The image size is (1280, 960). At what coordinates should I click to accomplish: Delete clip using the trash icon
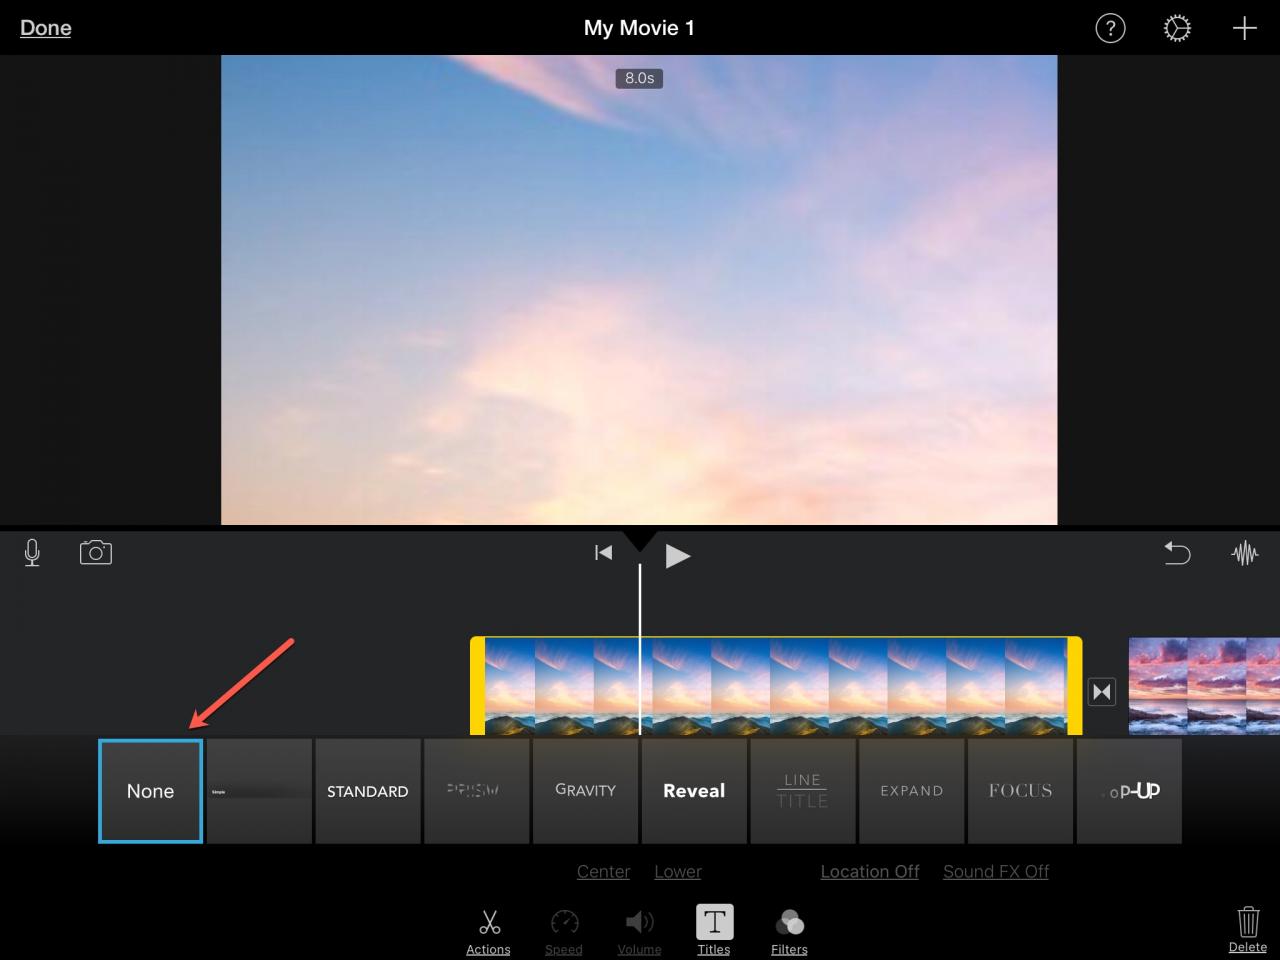1247,928
